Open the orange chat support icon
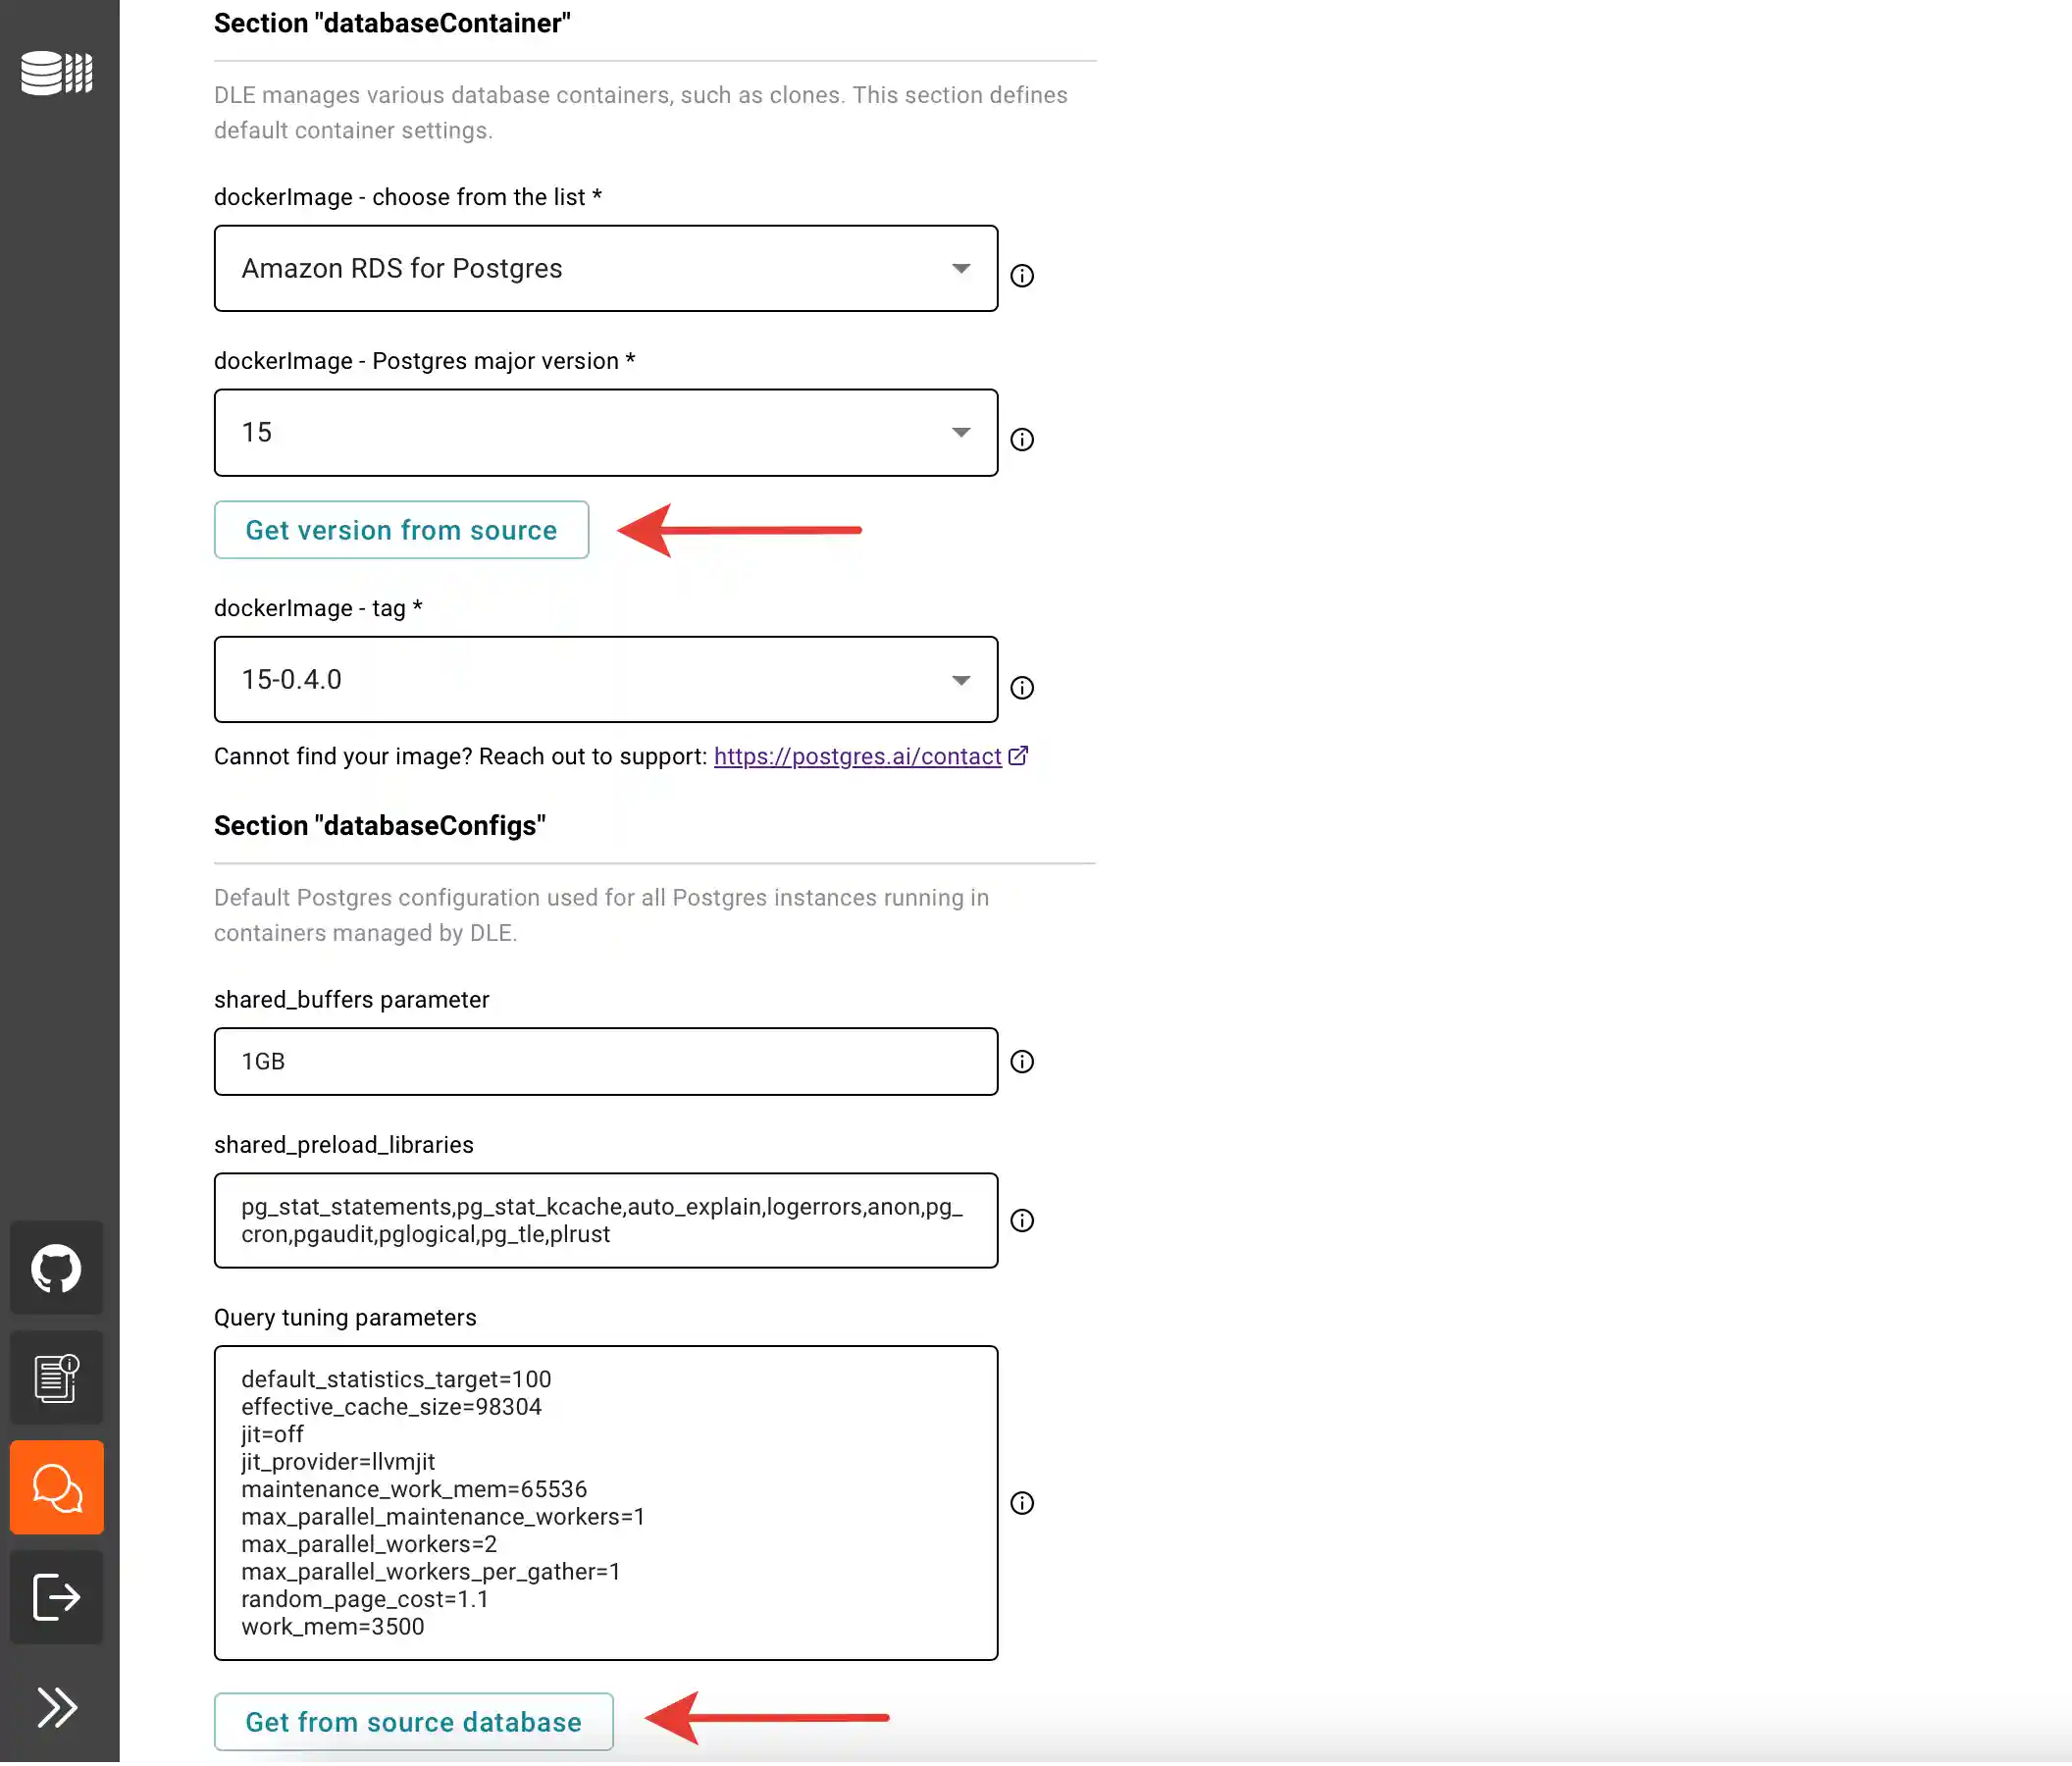This screenshot has height=1766, width=2072. click(56, 1487)
